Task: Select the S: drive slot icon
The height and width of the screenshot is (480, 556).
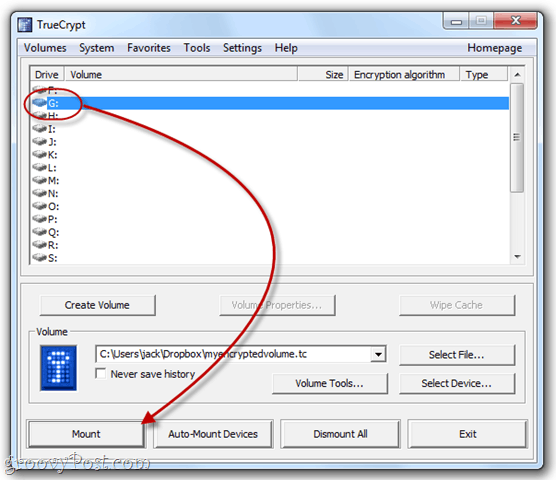Action: [x=39, y=258]
